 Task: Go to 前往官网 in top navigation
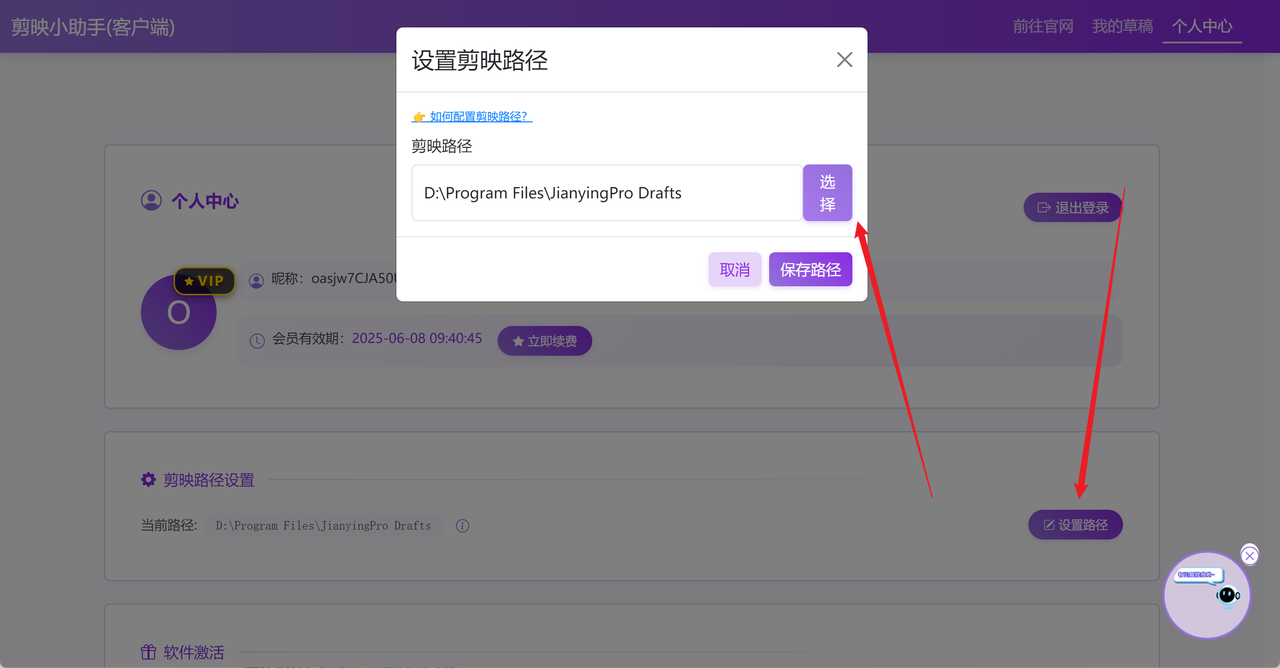pos(1043,27)
